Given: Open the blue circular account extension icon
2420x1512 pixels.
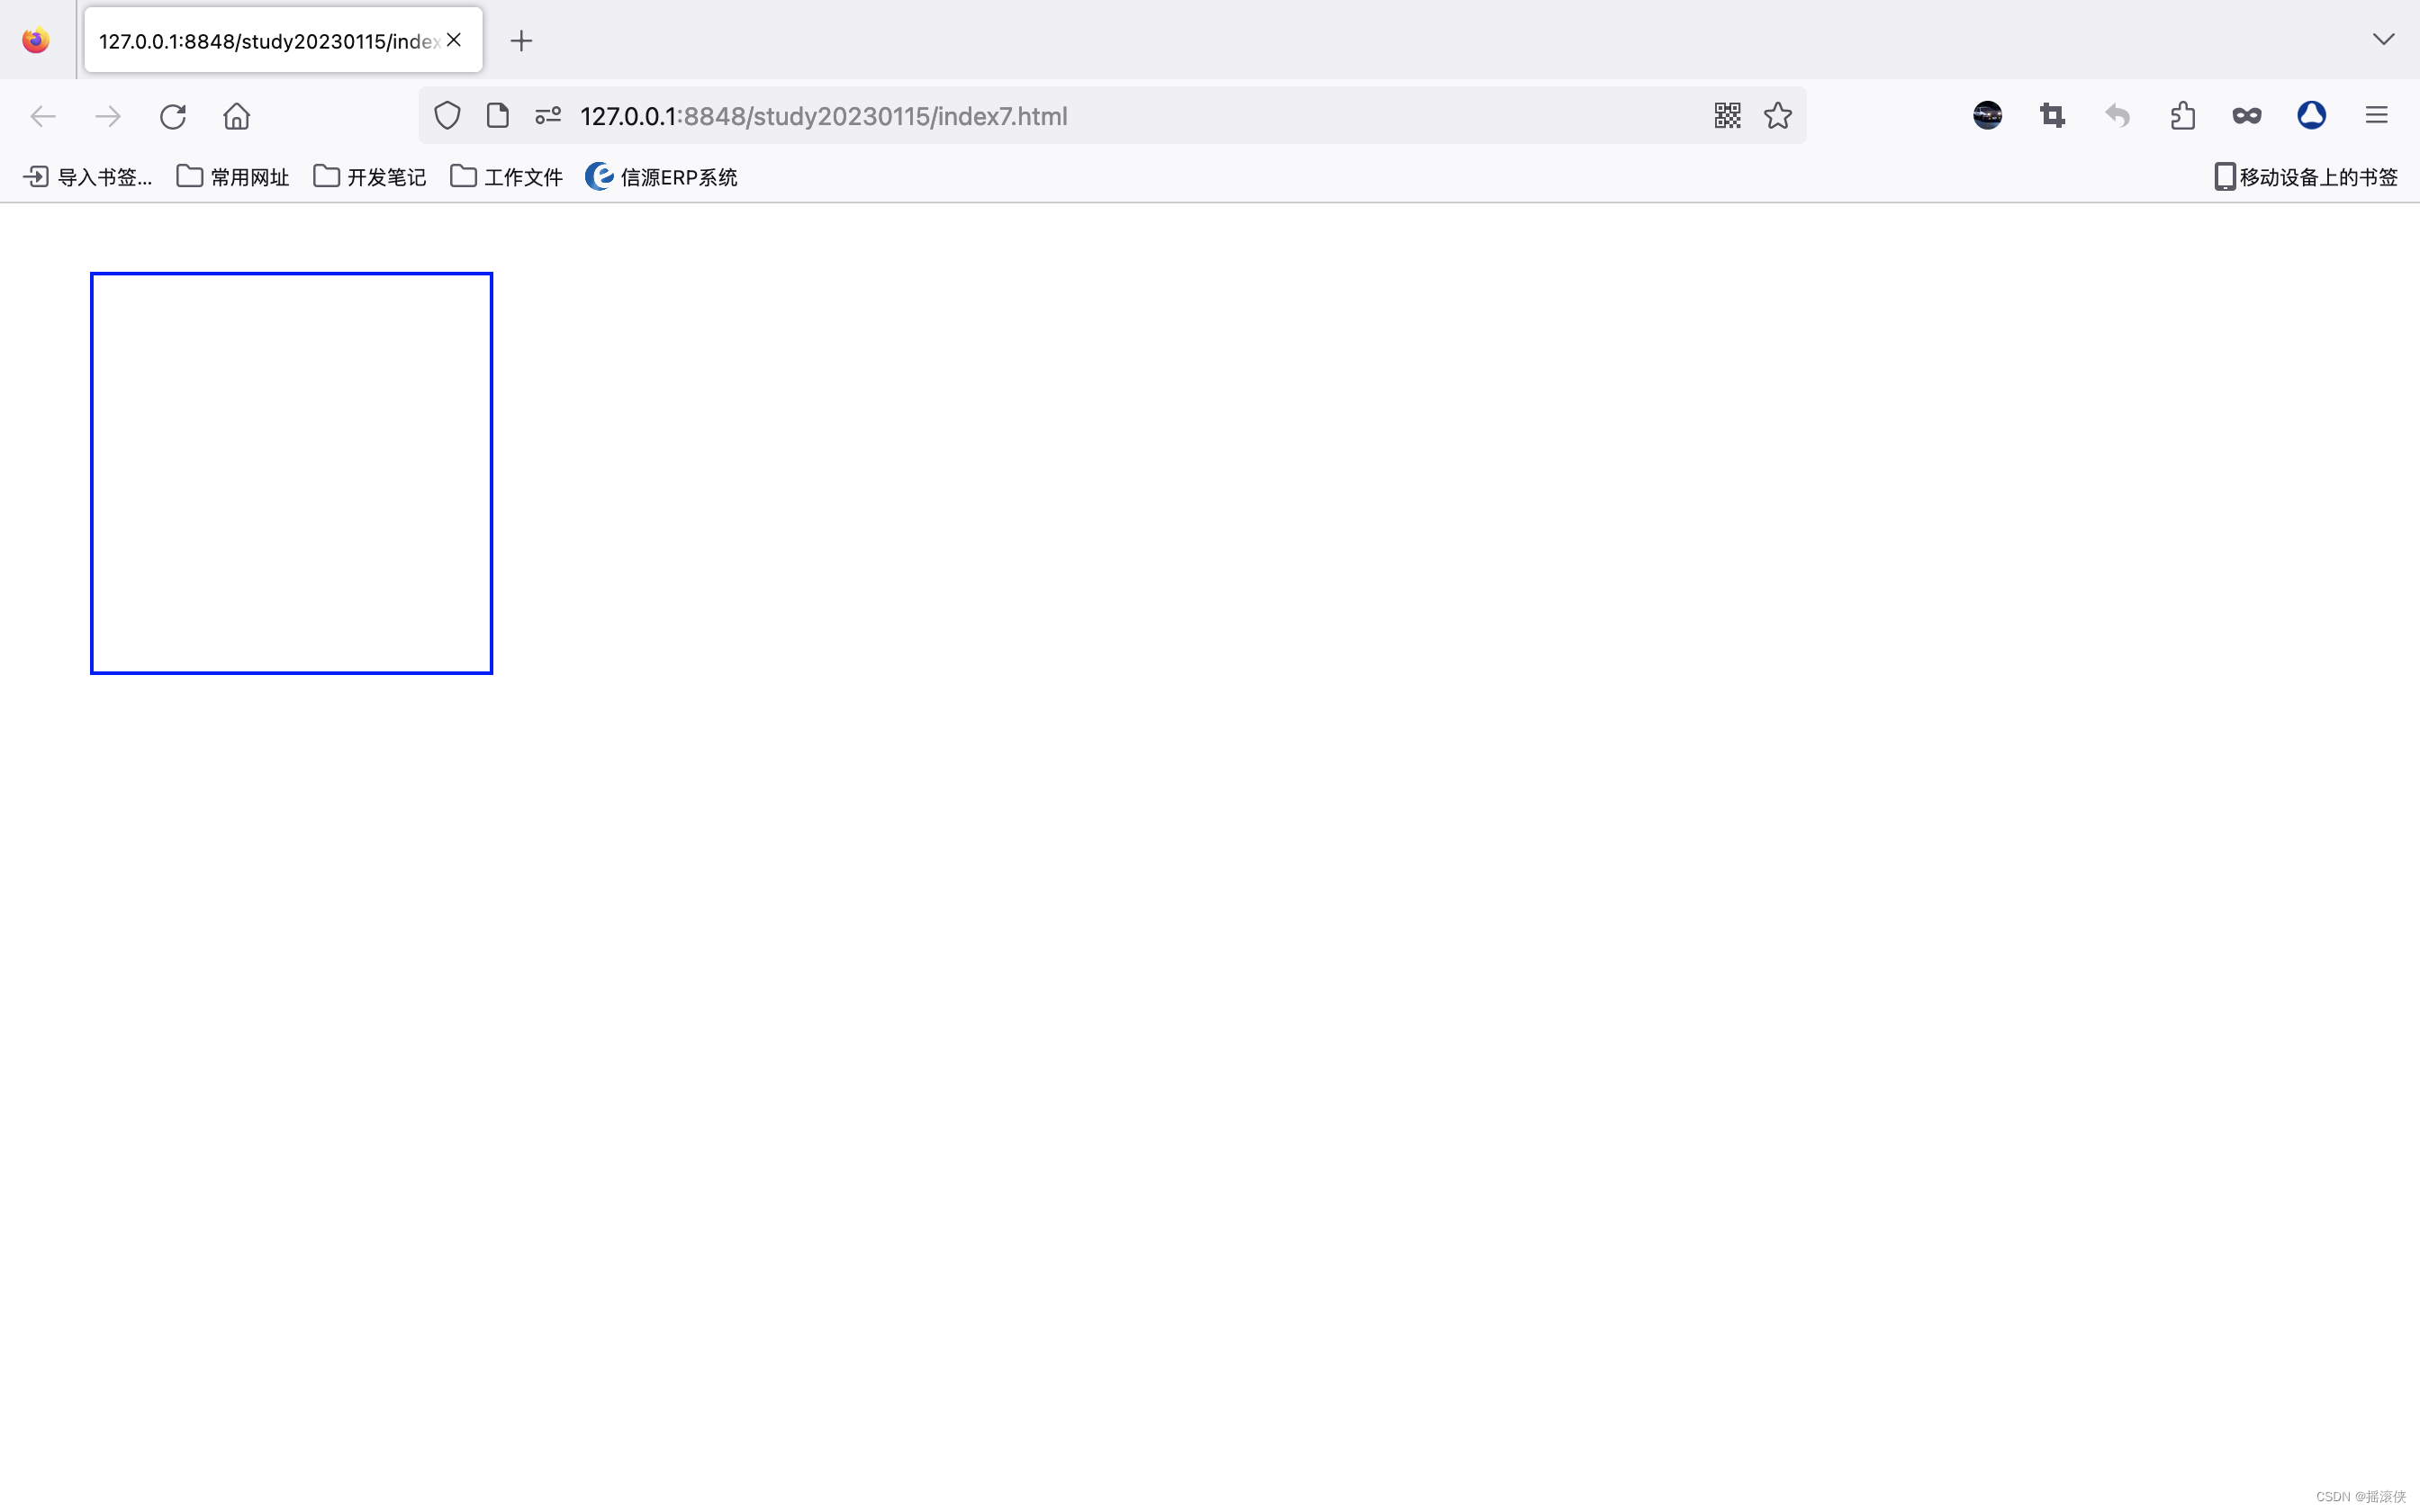Looking at the screenshot, I should [2311, 116].
